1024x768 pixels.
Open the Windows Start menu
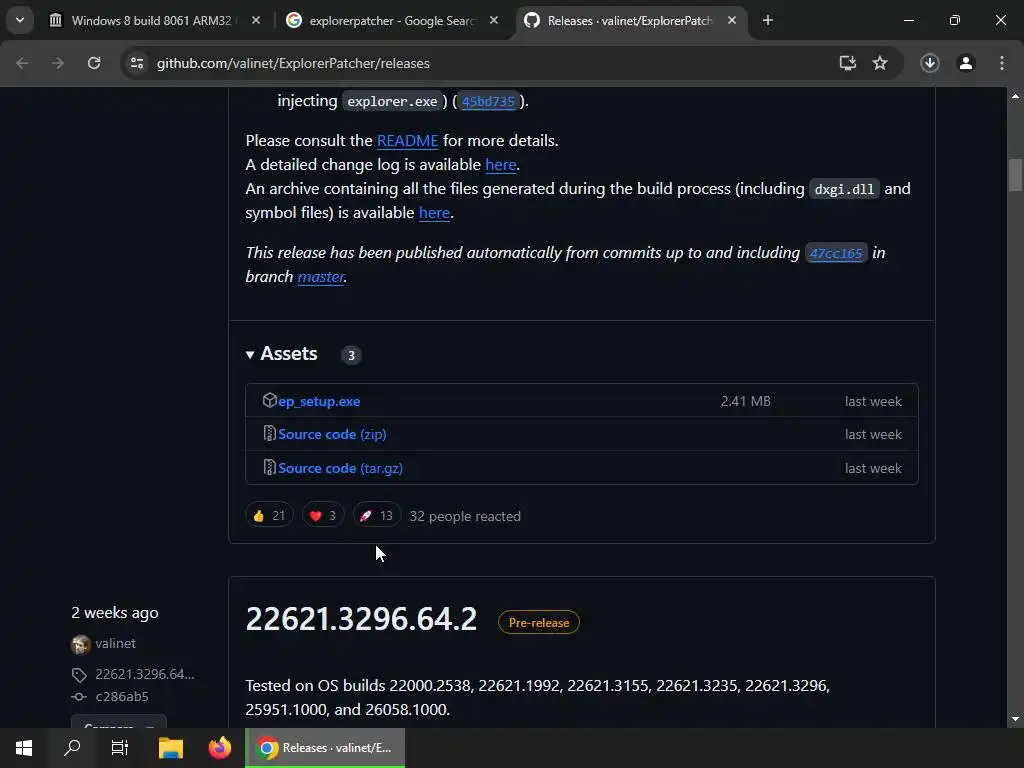tap(24, 748)
